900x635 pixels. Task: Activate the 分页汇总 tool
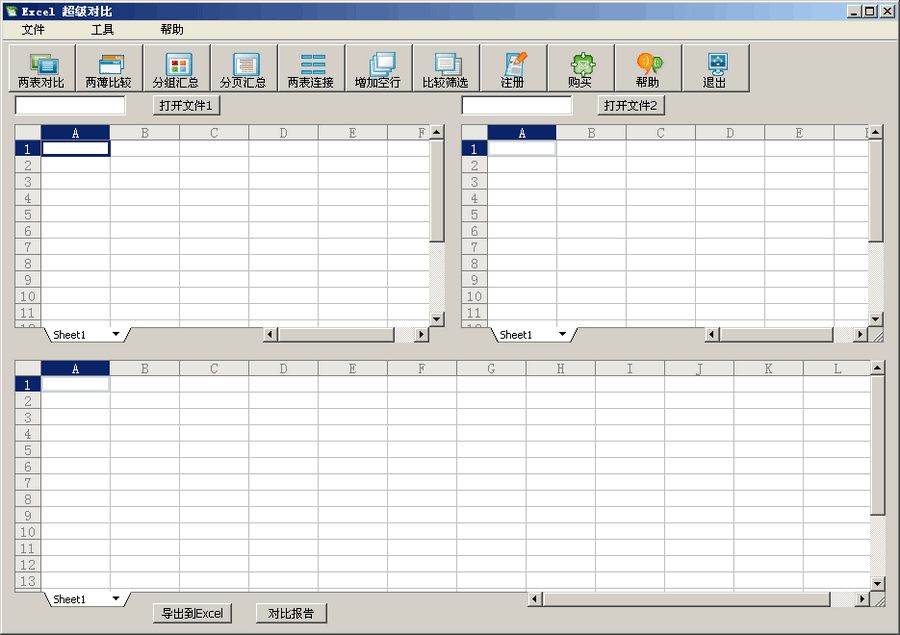(x=243, y=67)
